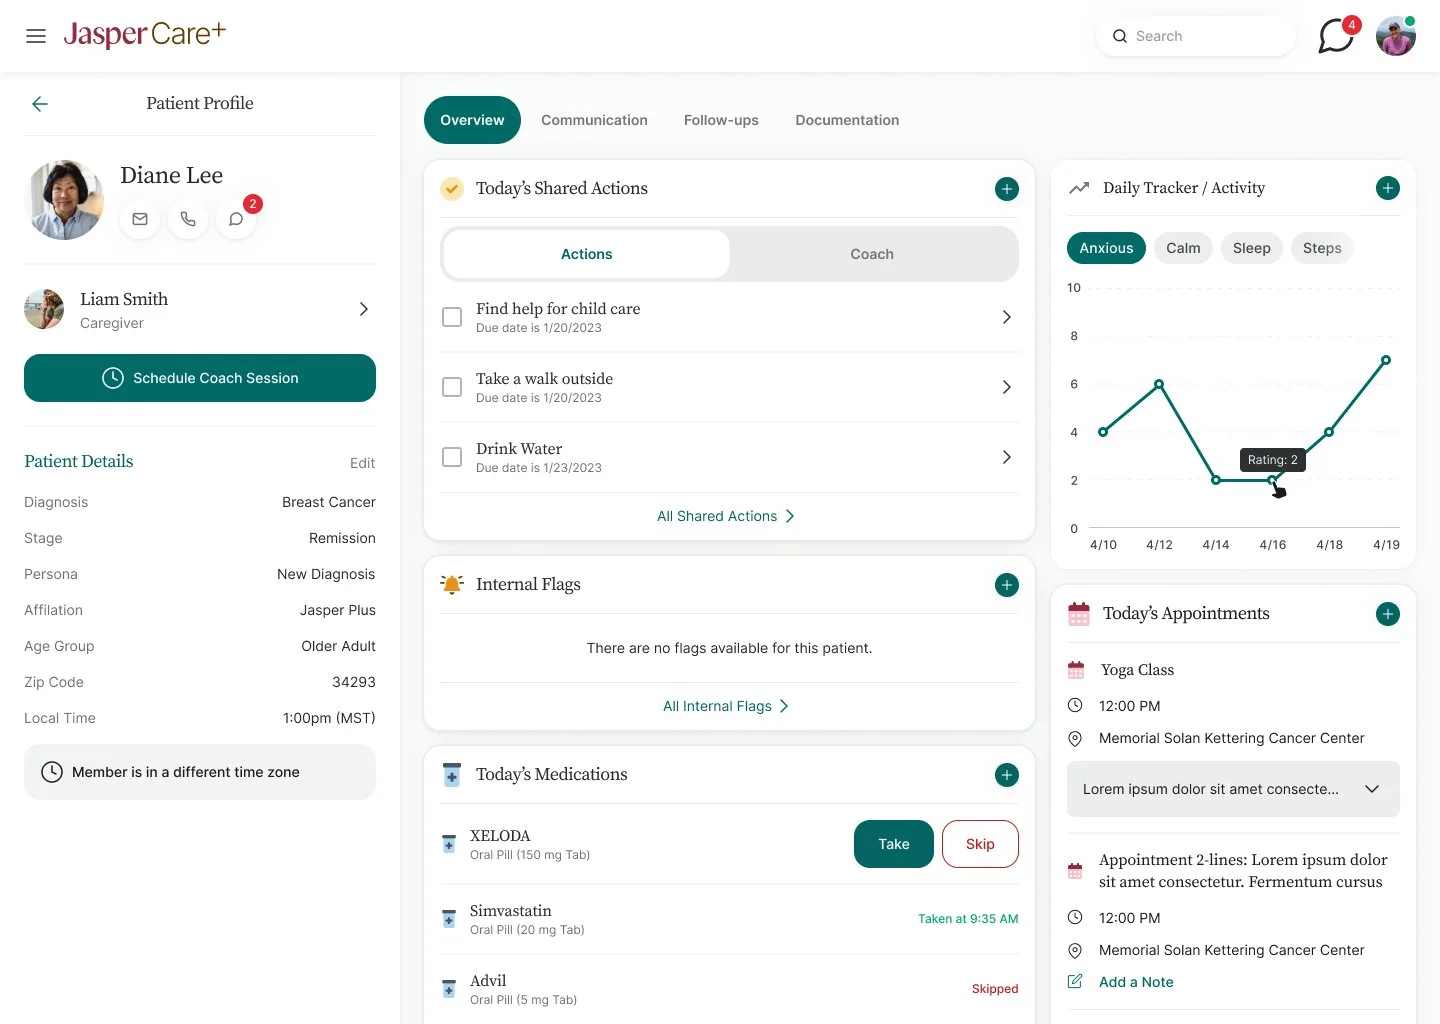1440x1024 pixels.
Task: Click the Internal Flags alarm icon
Action: click(452, 584)
